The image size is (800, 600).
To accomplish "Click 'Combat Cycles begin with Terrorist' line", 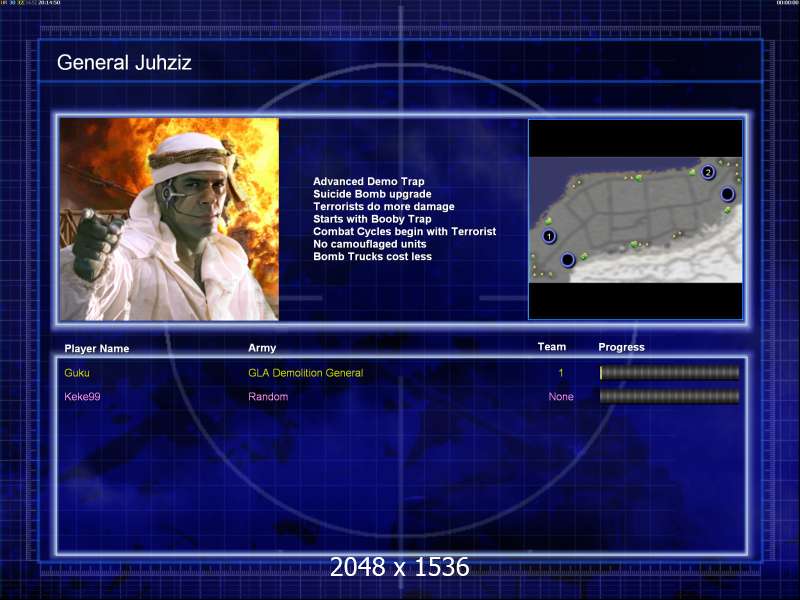I will pos(404,231).
